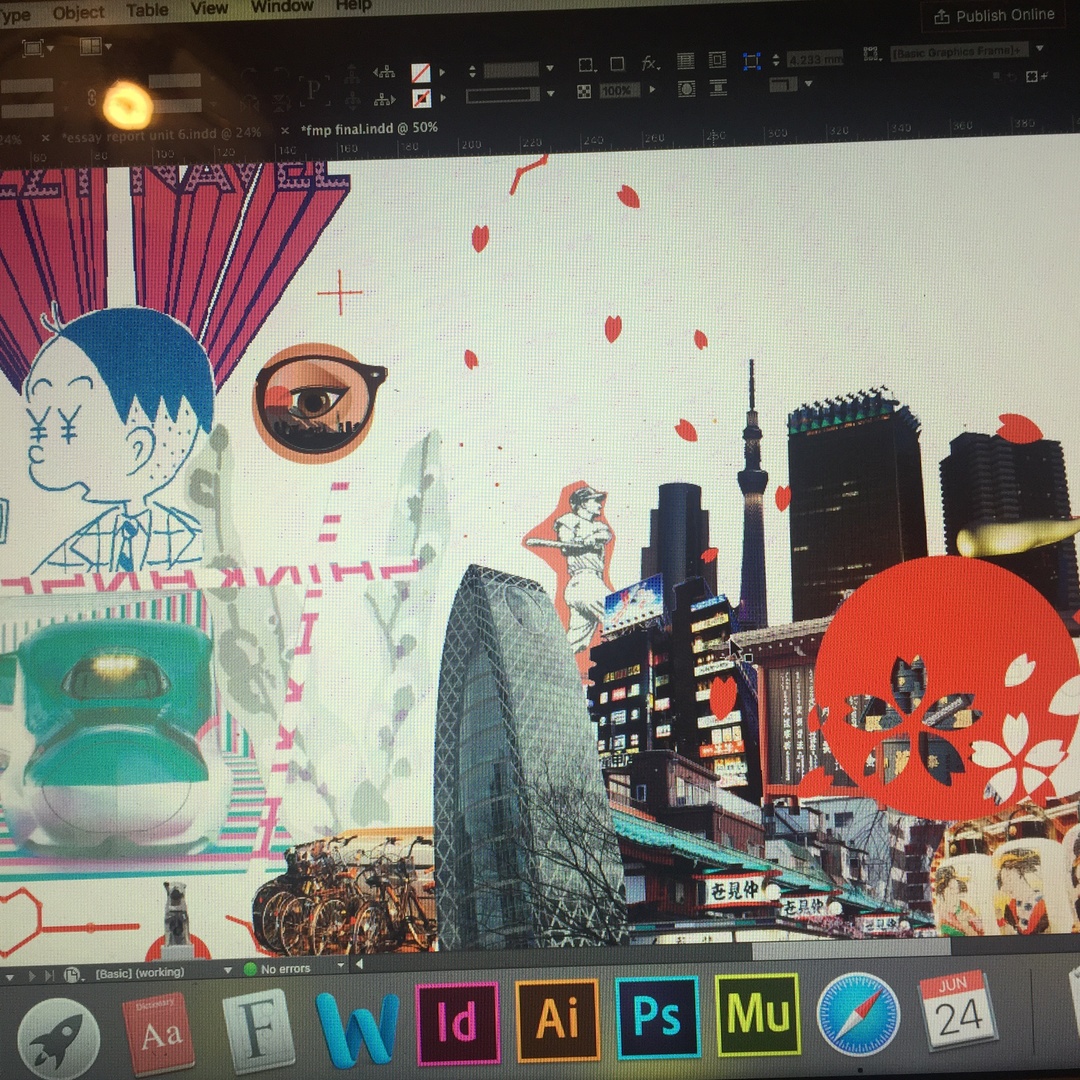1080x1080 pixels.
Task: Open the Table menu
Action: pos(147,10)
